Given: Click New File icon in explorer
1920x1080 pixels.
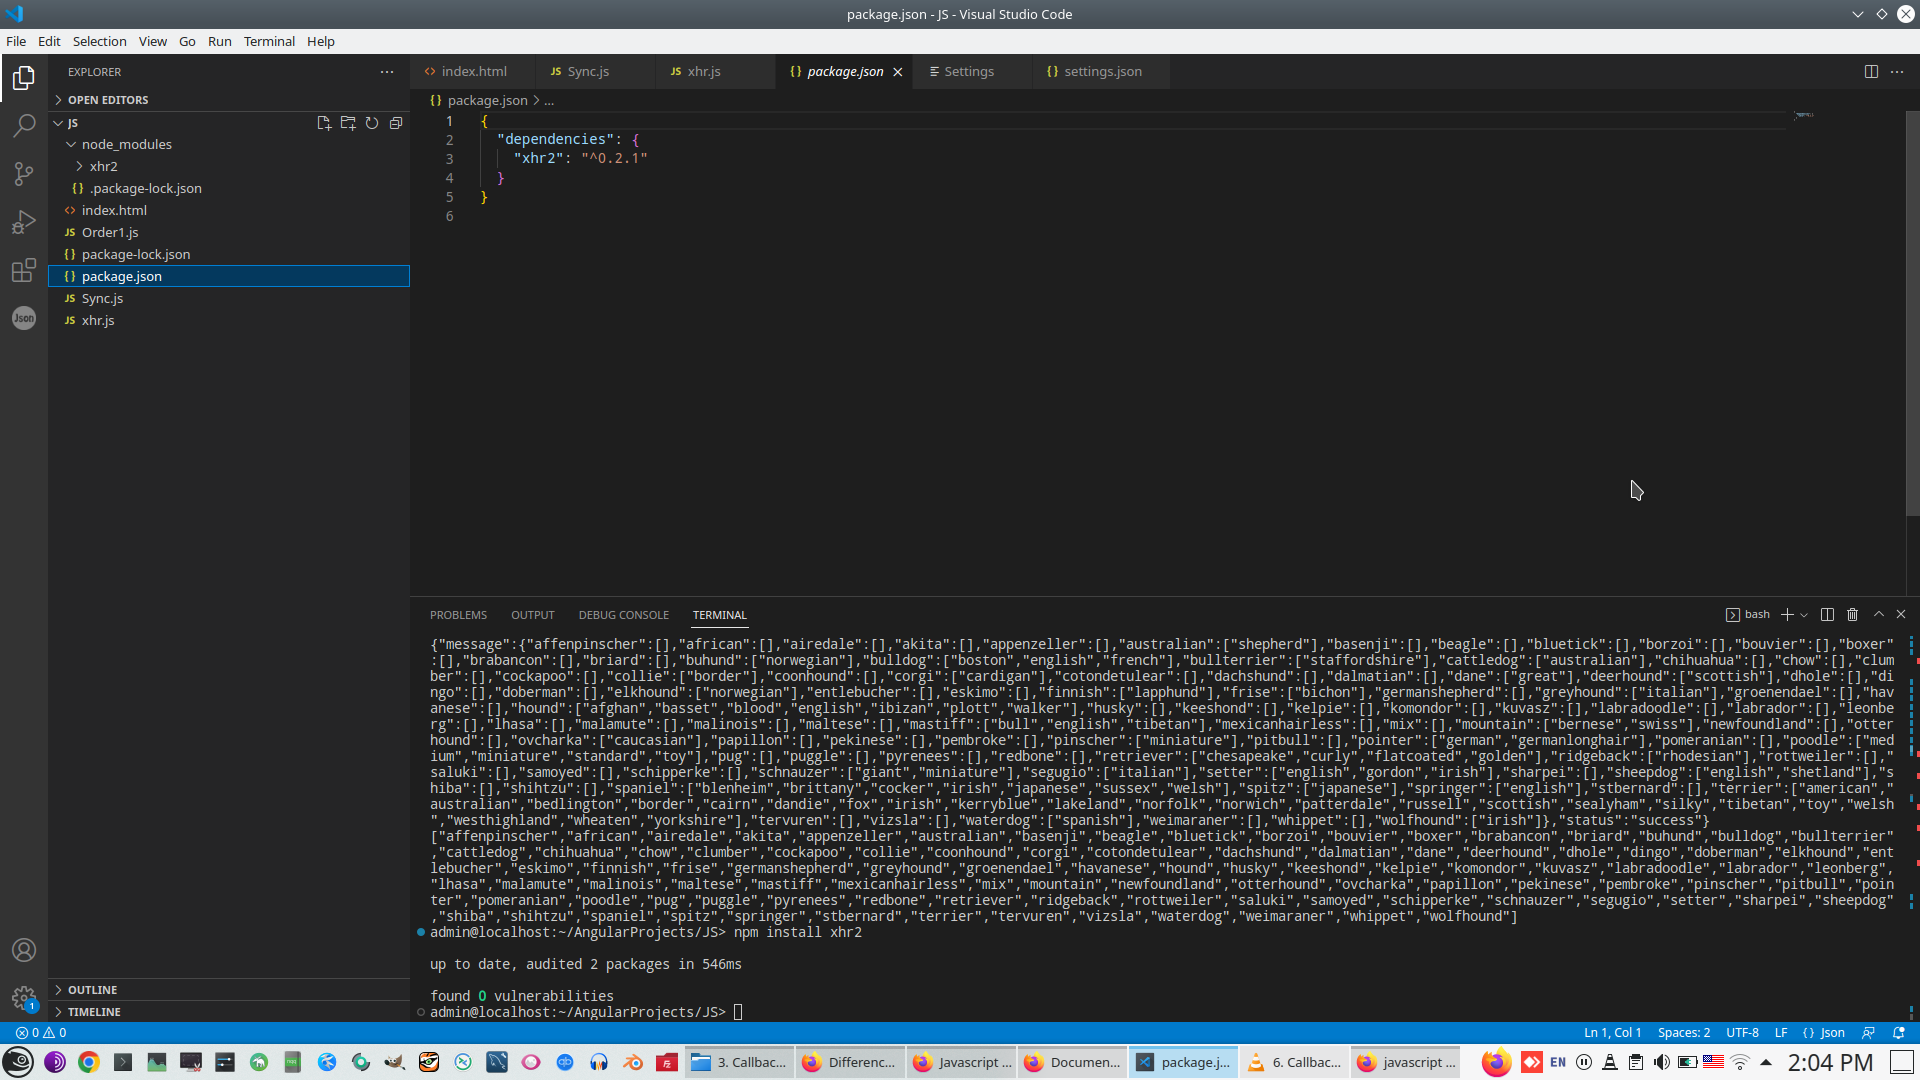Looking at the screenshot, I should click(324, 123).
